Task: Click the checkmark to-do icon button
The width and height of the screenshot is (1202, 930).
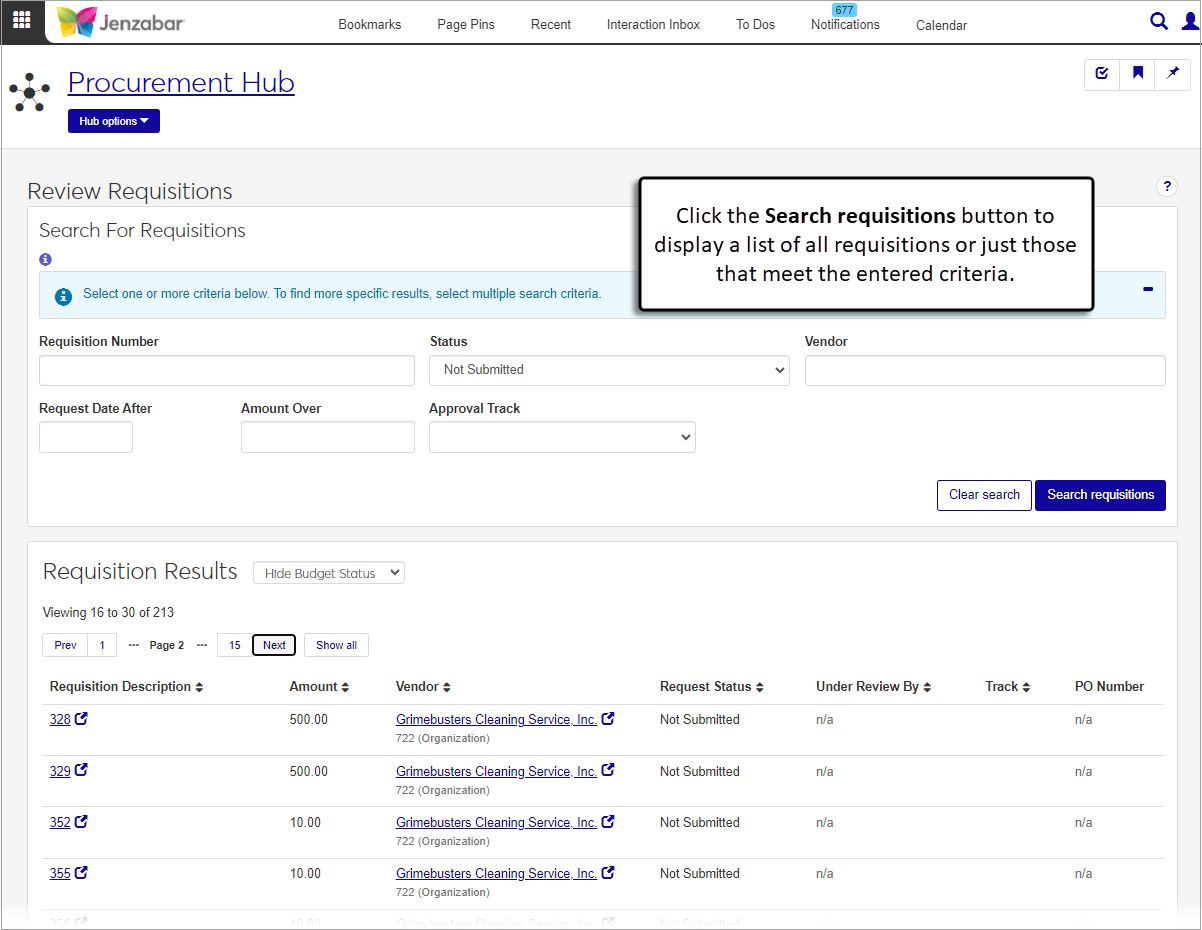Action: (1102, 73)
